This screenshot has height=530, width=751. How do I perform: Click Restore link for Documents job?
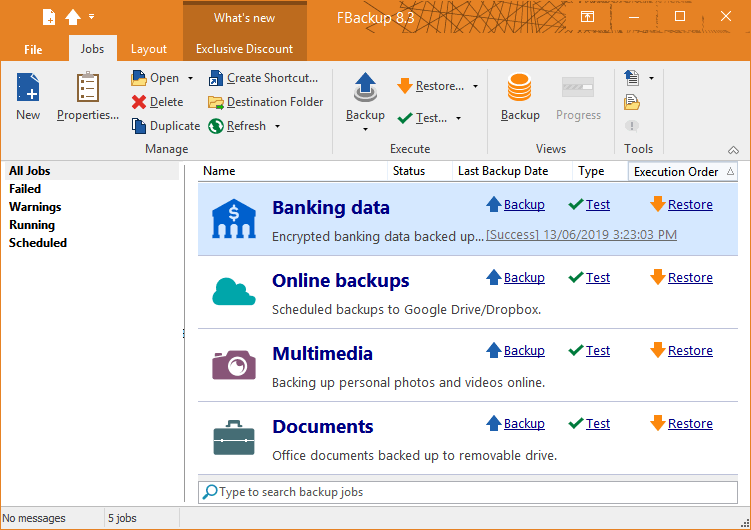click(x=690, y=424)
